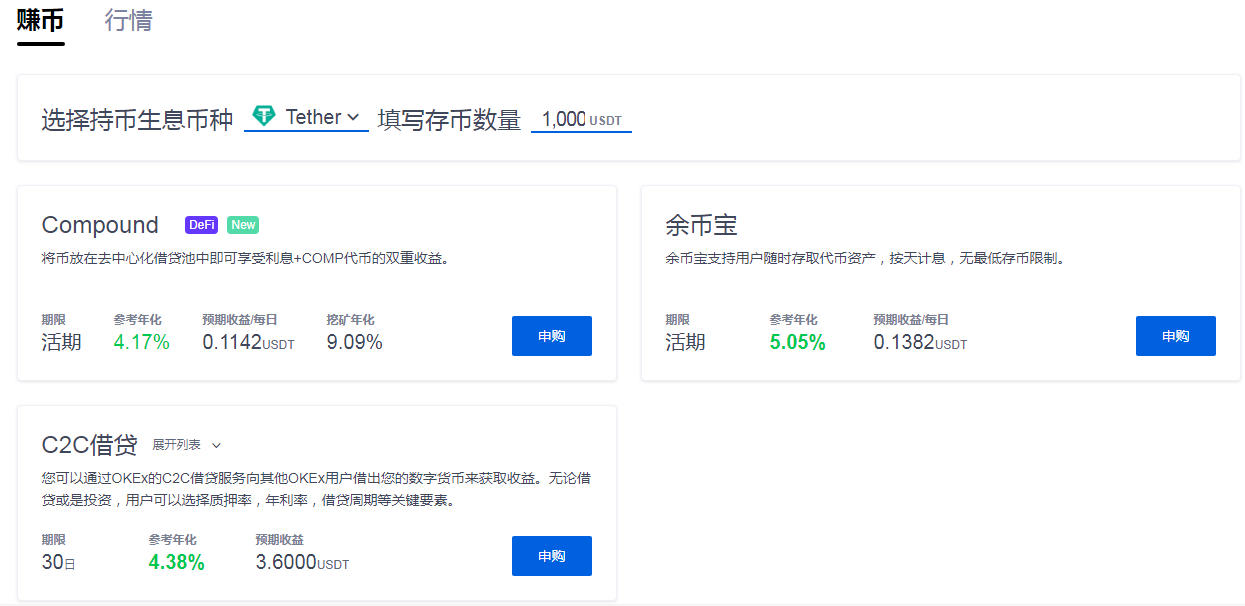Select the Compound product title

tap(100, 225)
